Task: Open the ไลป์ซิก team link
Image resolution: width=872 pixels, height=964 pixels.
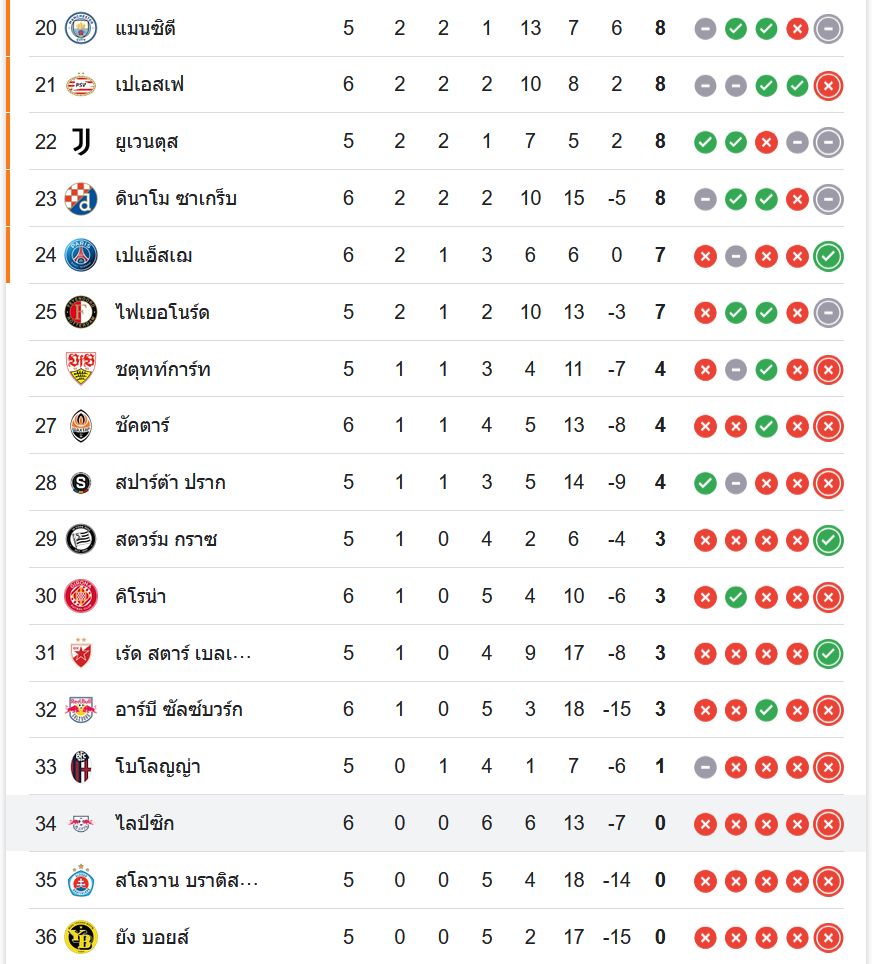Action: tap(145, 824)
